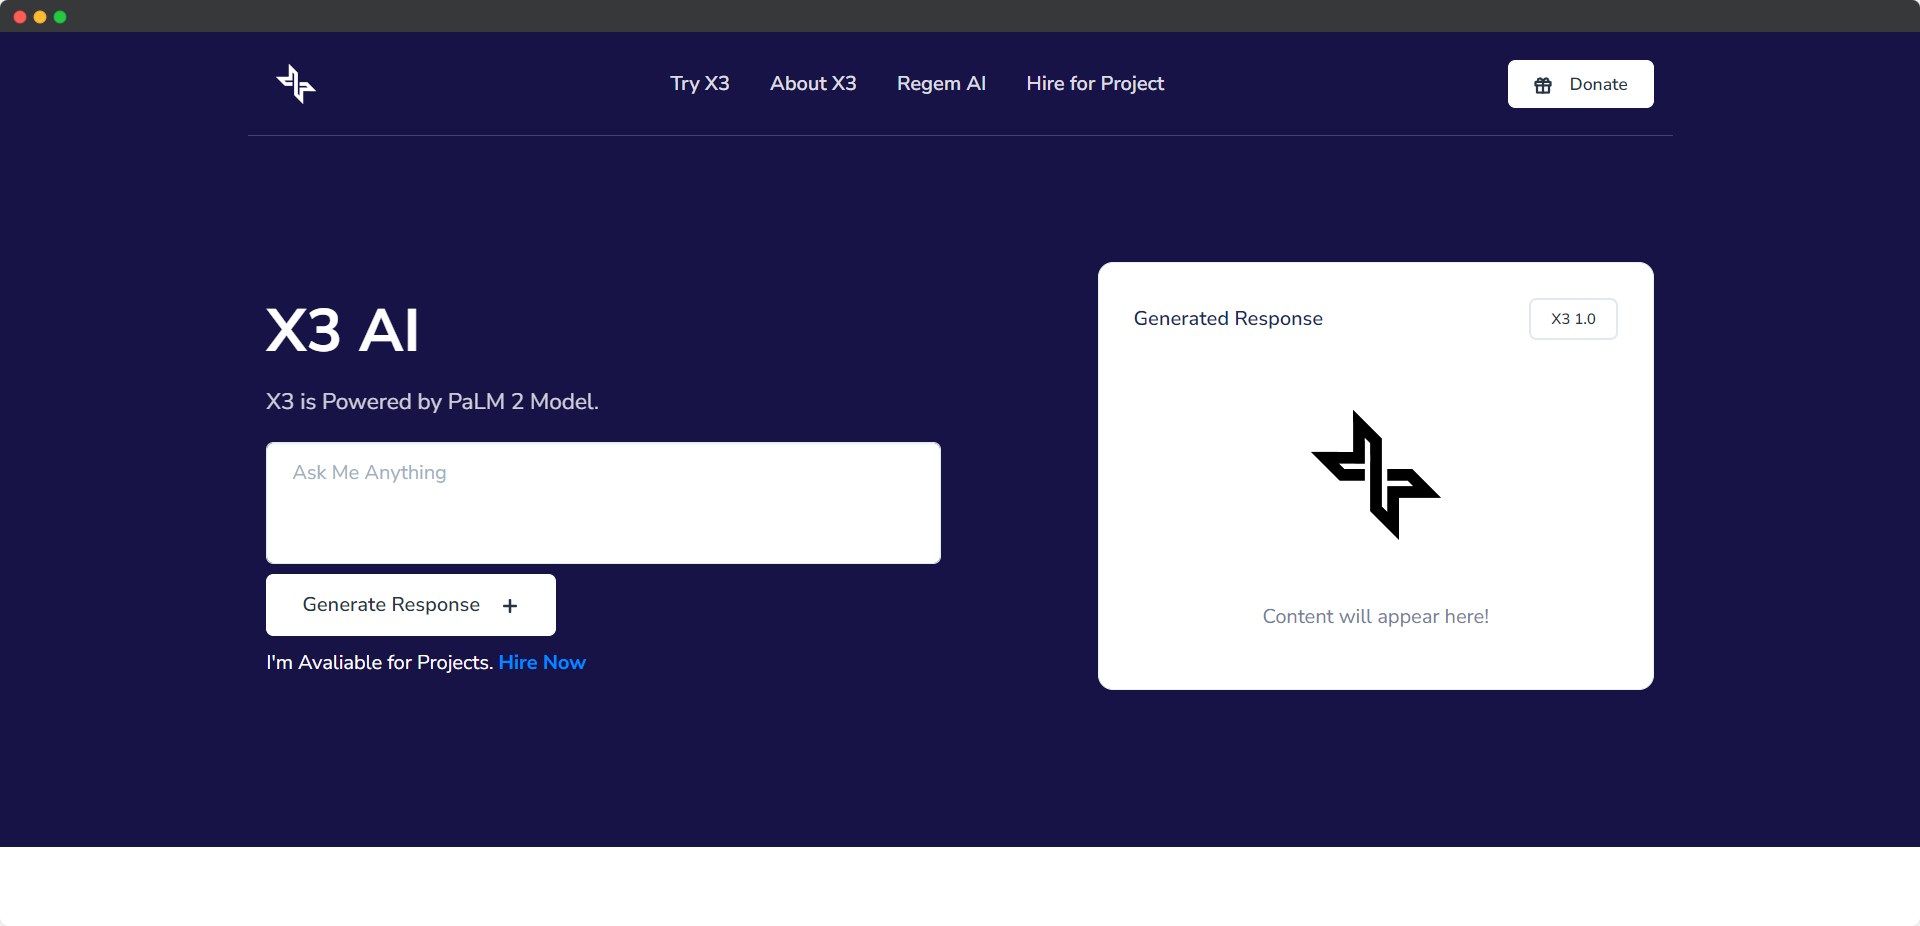Viewport: 1920px width, 926px height.
Task: Open the Try X3 menu item
Action: 699,84
